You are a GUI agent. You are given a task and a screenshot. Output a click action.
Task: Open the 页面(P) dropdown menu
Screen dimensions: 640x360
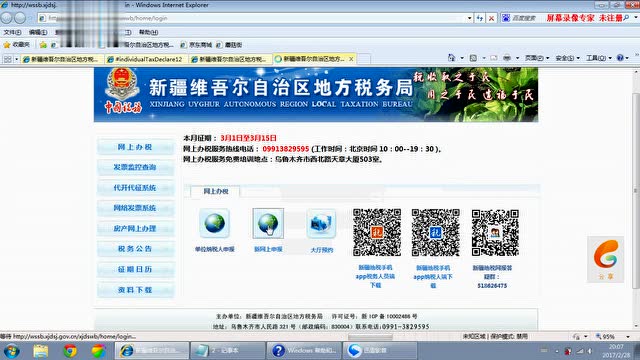click(x=537, y=58)
